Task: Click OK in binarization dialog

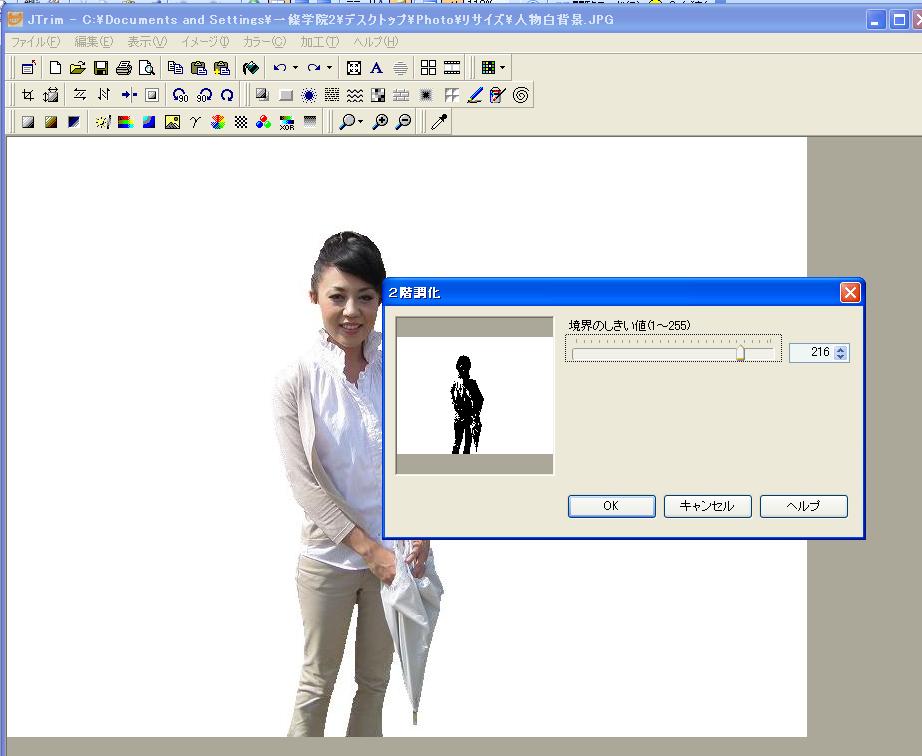Action: 612,506
